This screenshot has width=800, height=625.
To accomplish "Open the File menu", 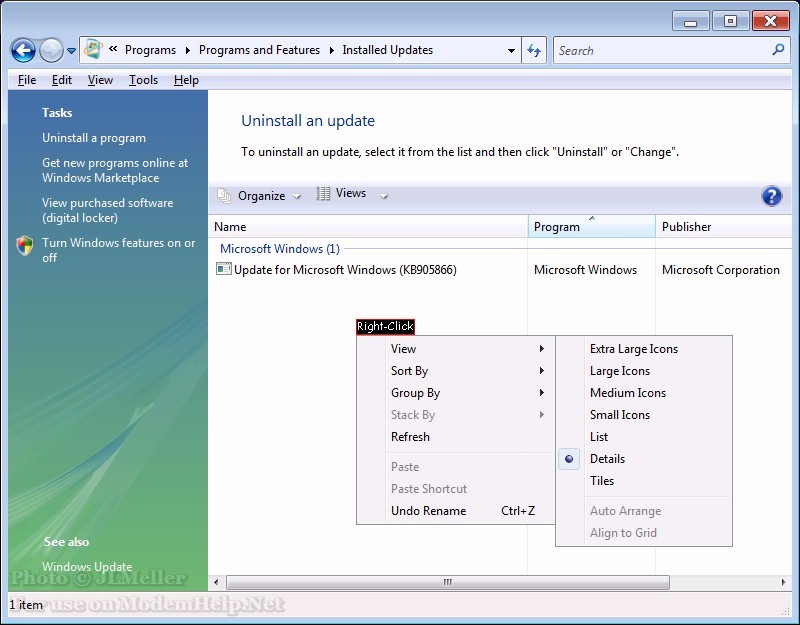I will 27,80.
